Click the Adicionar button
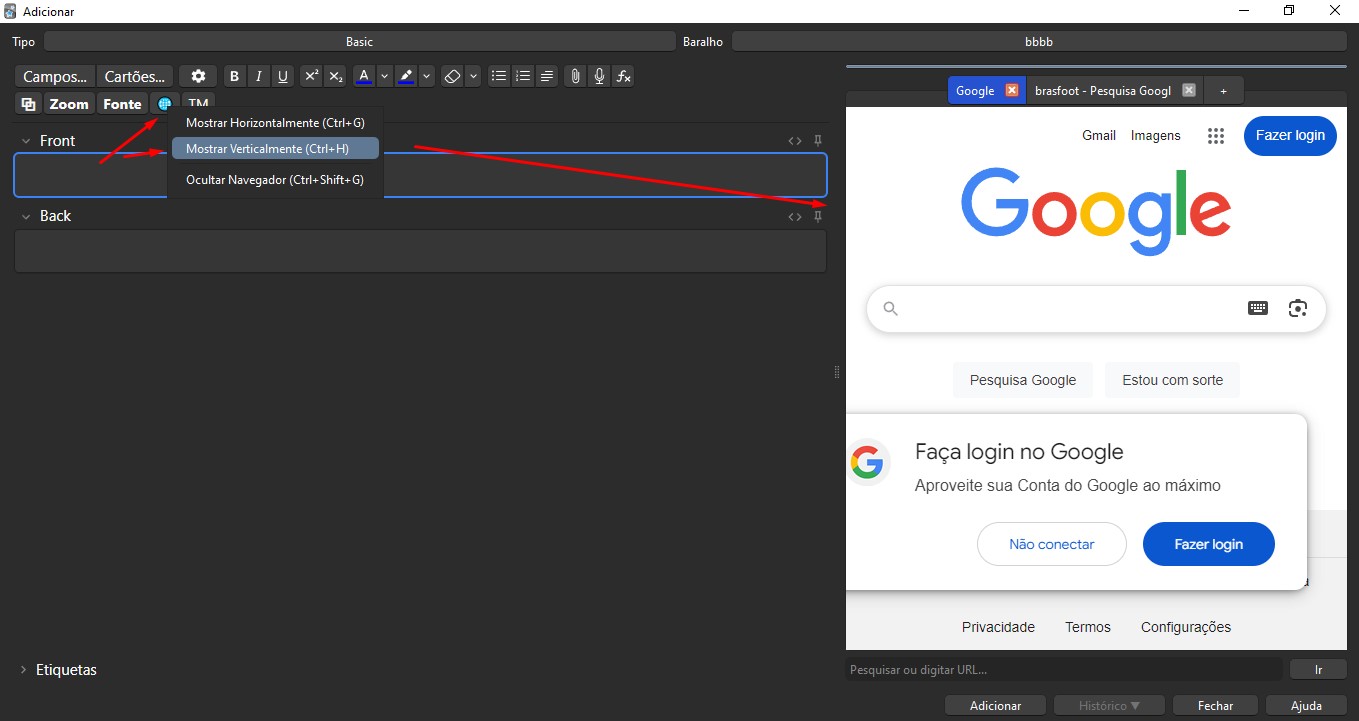1359x721 pixels. [995, 705]
